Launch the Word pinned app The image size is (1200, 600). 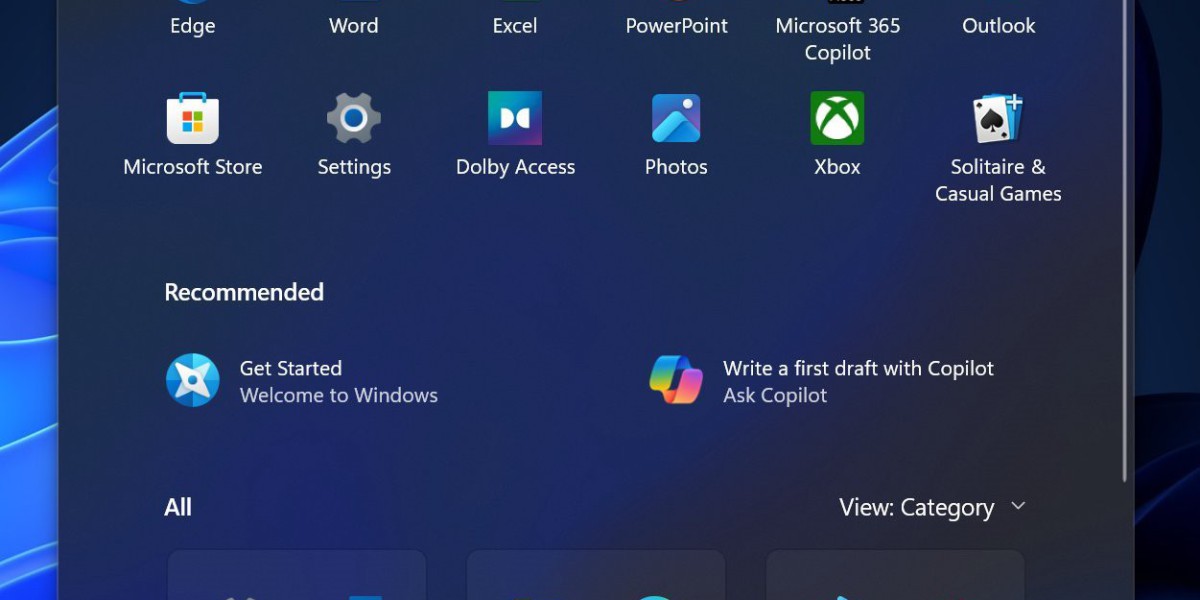point(354,20)
